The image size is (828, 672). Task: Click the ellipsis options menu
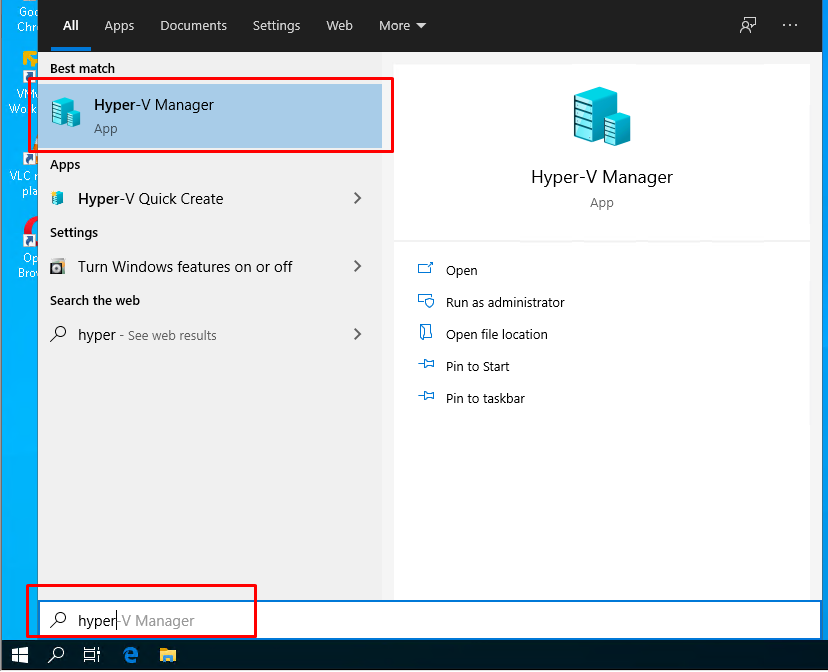789,25
